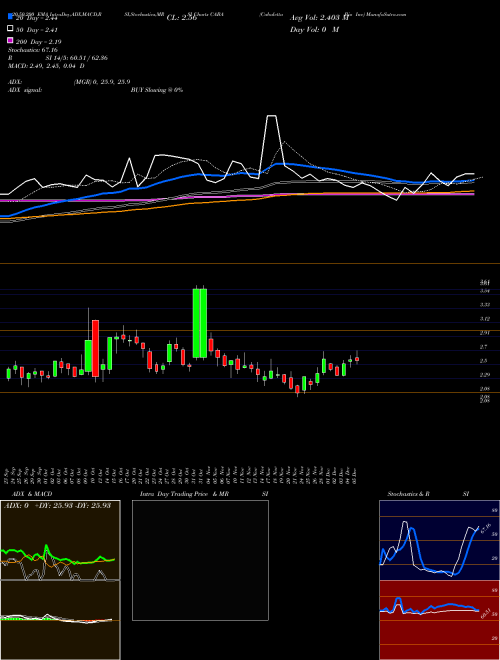Select the '200 Day - 2.19' label
500x660 pixels.
[x=39, y=42]
